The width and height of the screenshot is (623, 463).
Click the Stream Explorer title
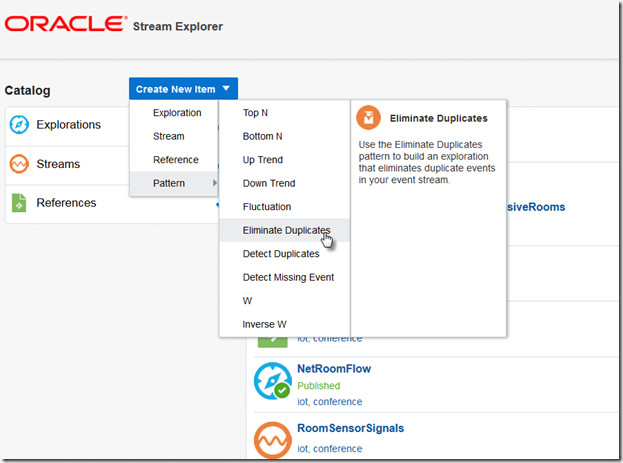(178, 27)
